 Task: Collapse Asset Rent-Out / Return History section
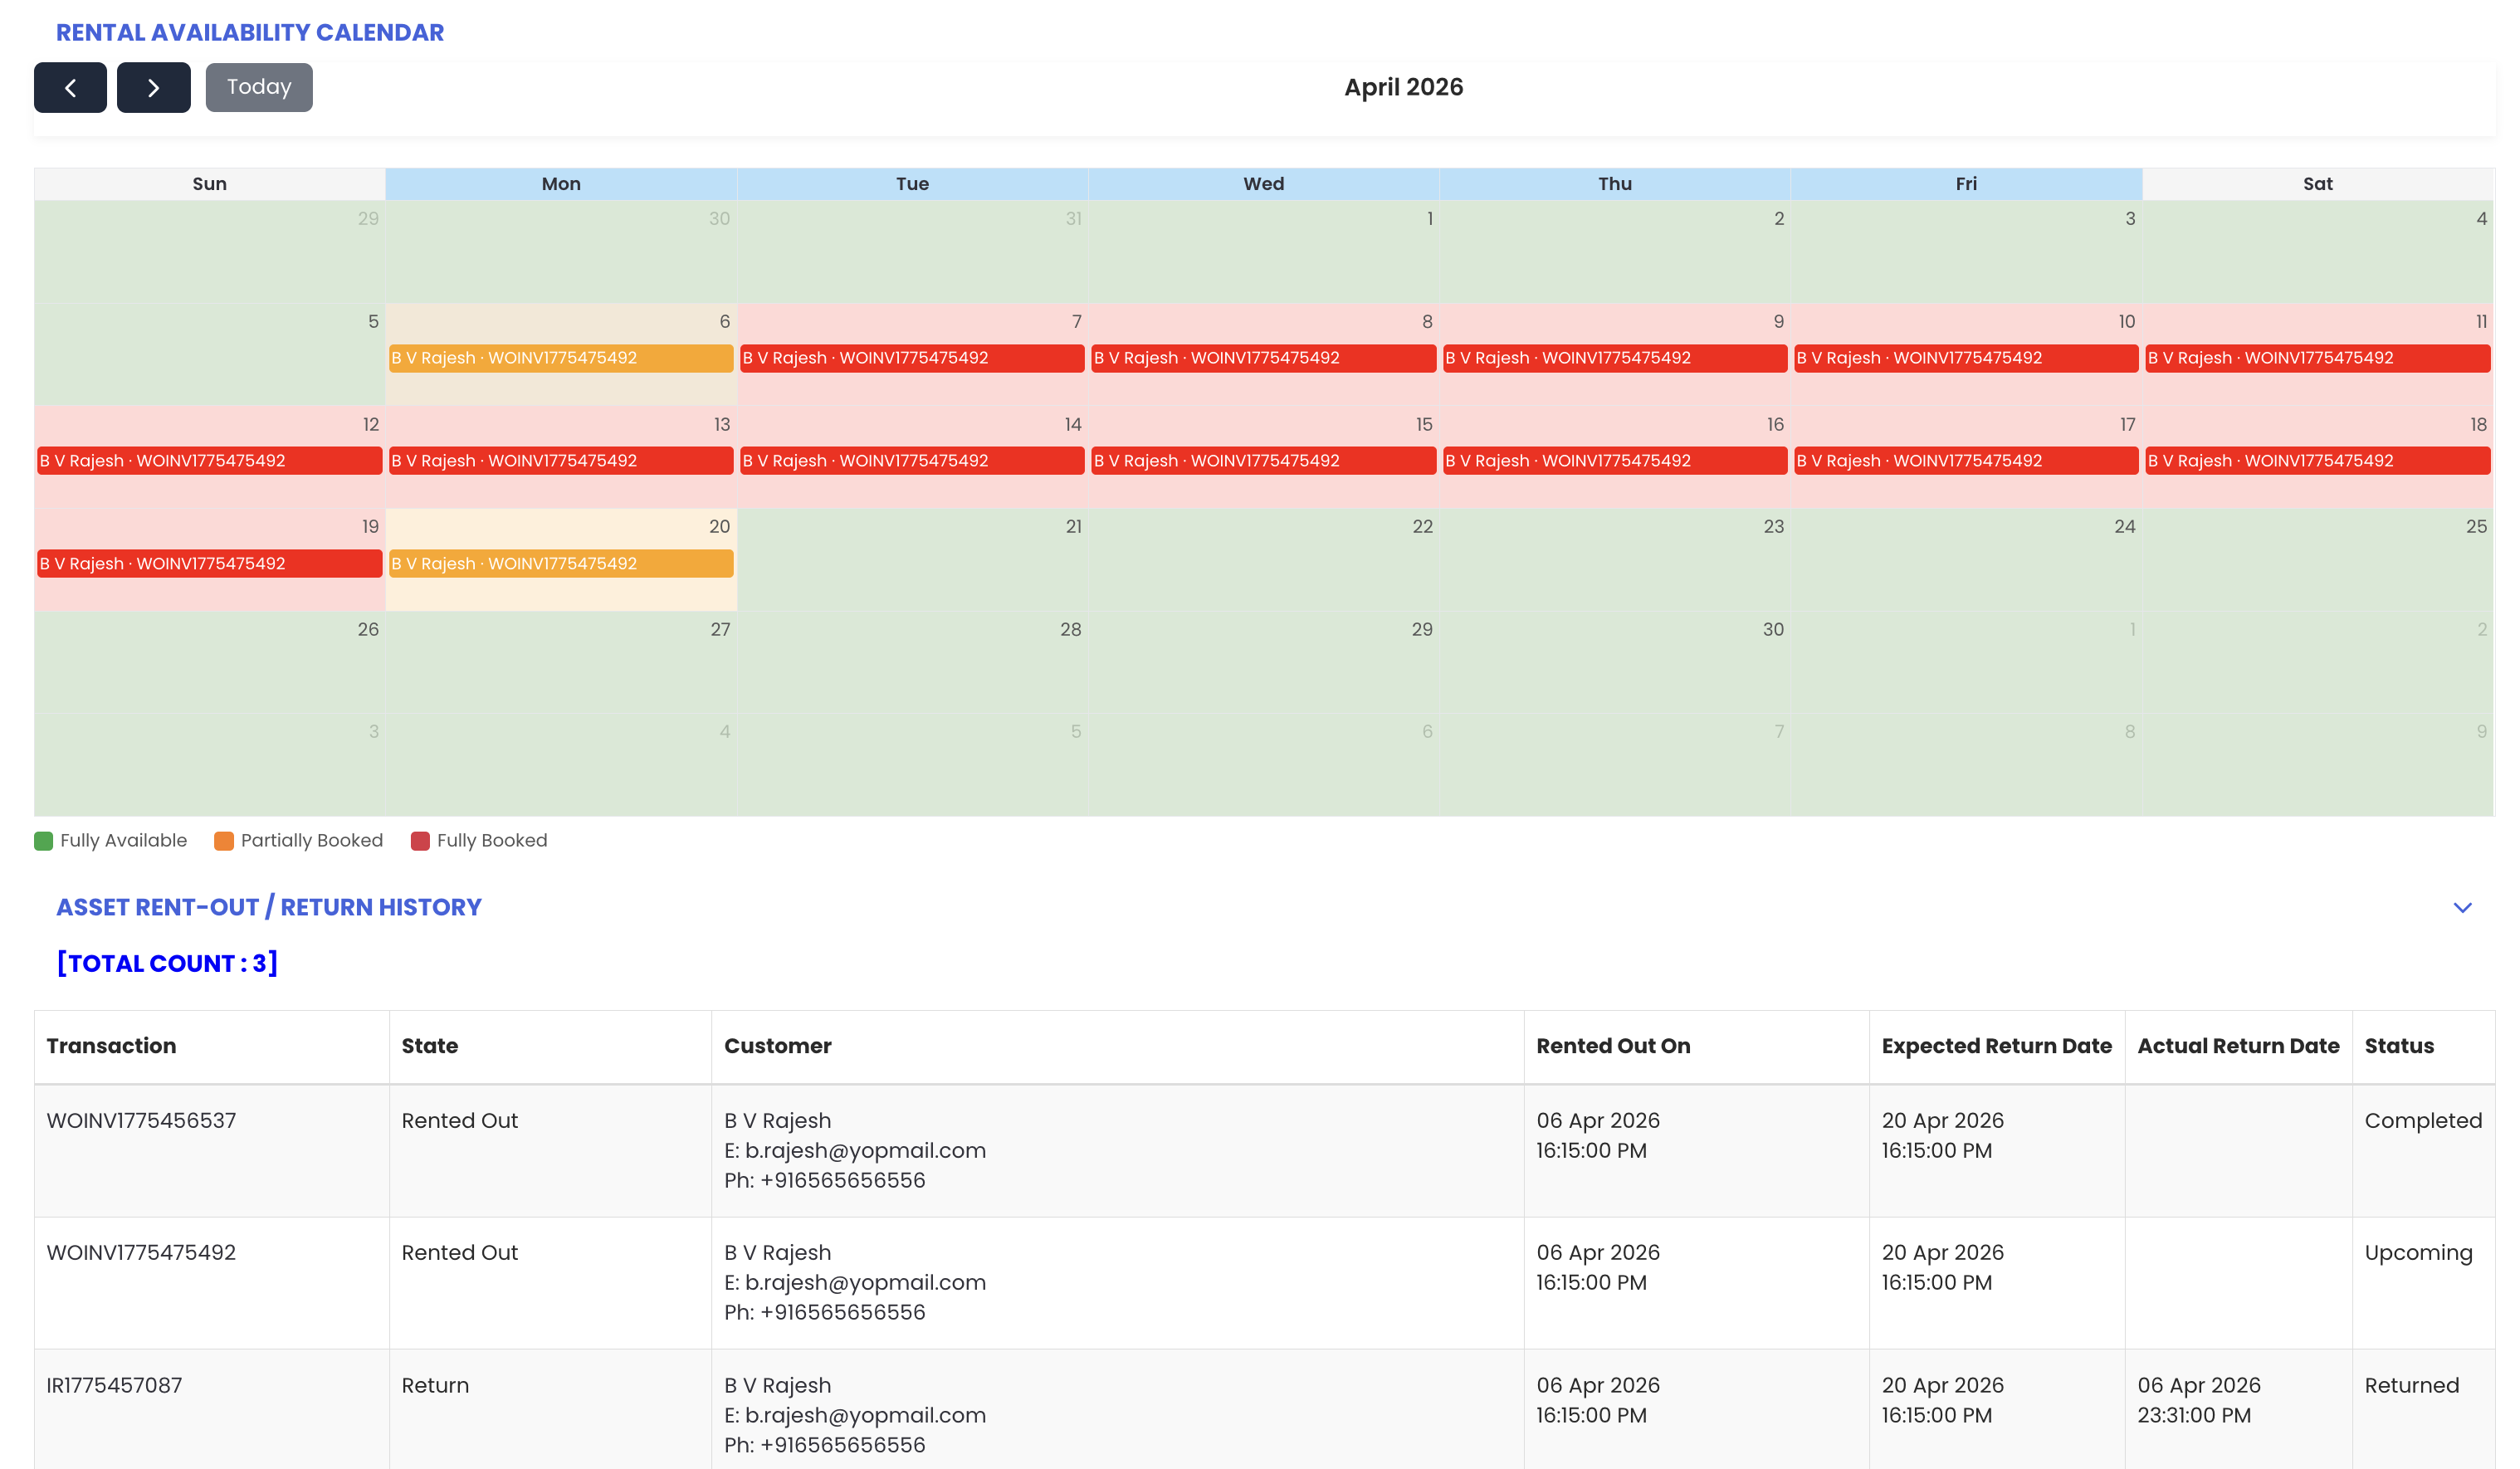2462,907
